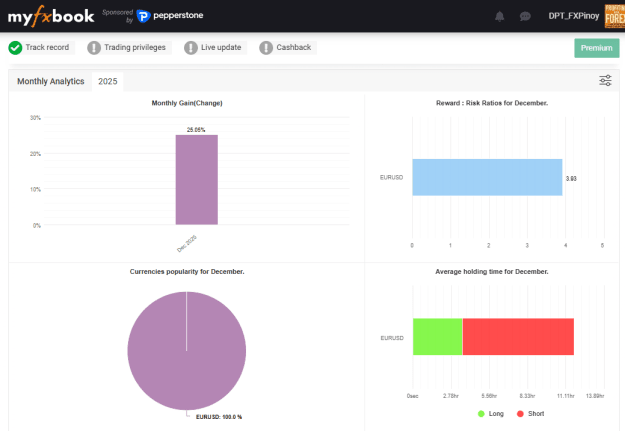The width and height of the screenshot is (625, 431).
Task: Click the Reward : Risk Ratios chart title
Action: (492, 103)
